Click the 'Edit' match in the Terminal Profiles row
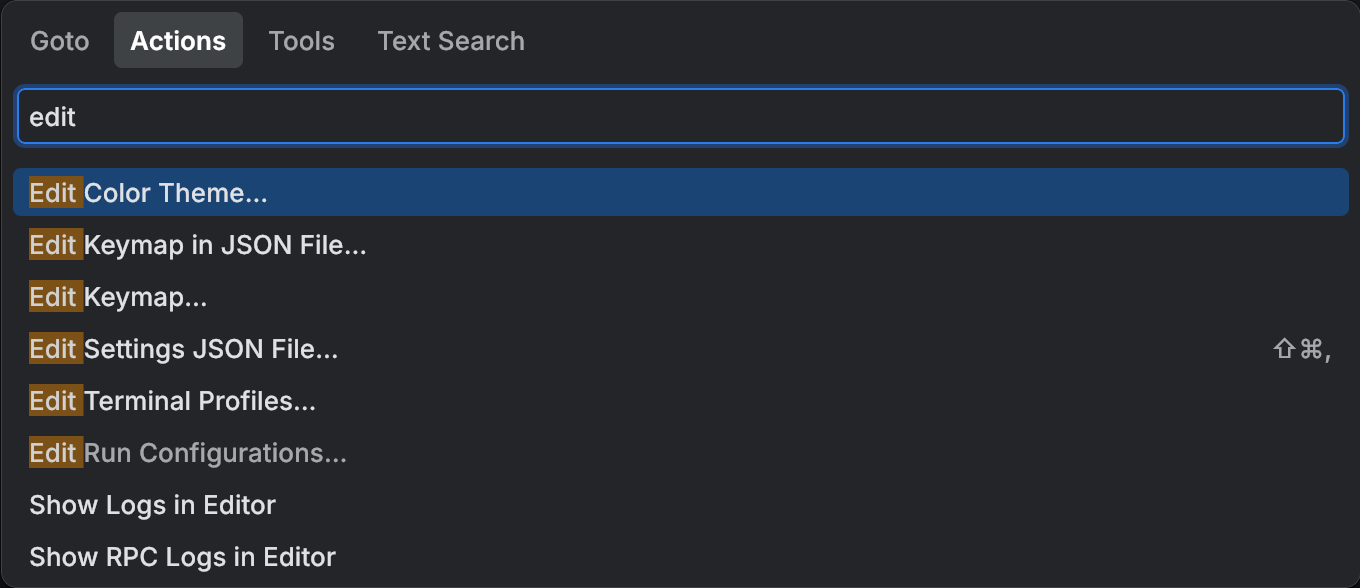Viewport: 1360px width, 588px height. pyautogui.click(x=53, y=401)
